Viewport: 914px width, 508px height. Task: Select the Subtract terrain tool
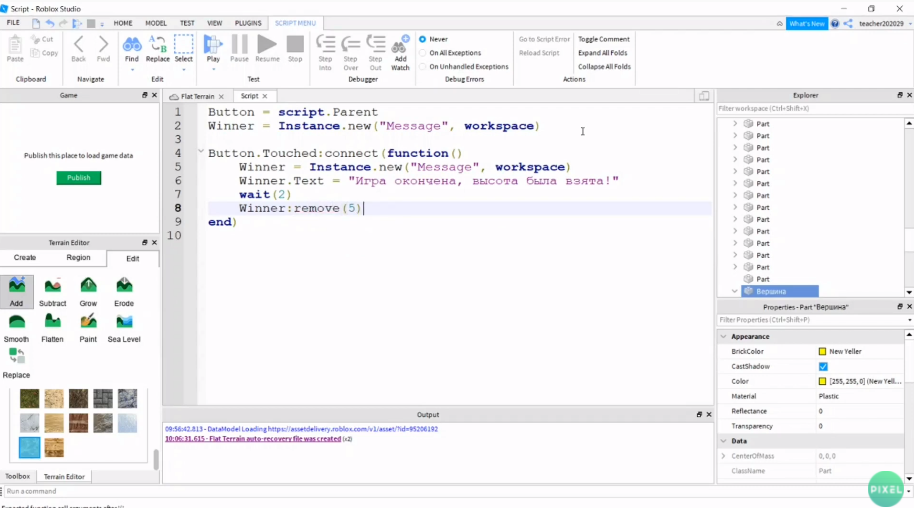tap(52, 292)
